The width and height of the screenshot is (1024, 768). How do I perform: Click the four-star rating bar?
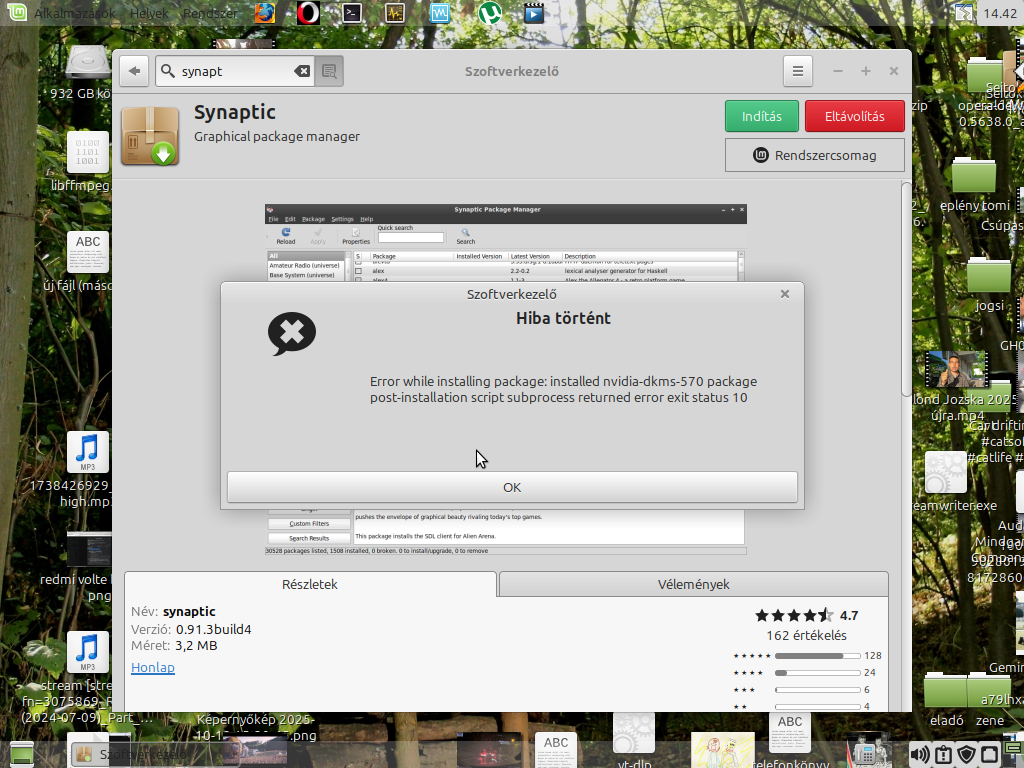click(818, 673)
